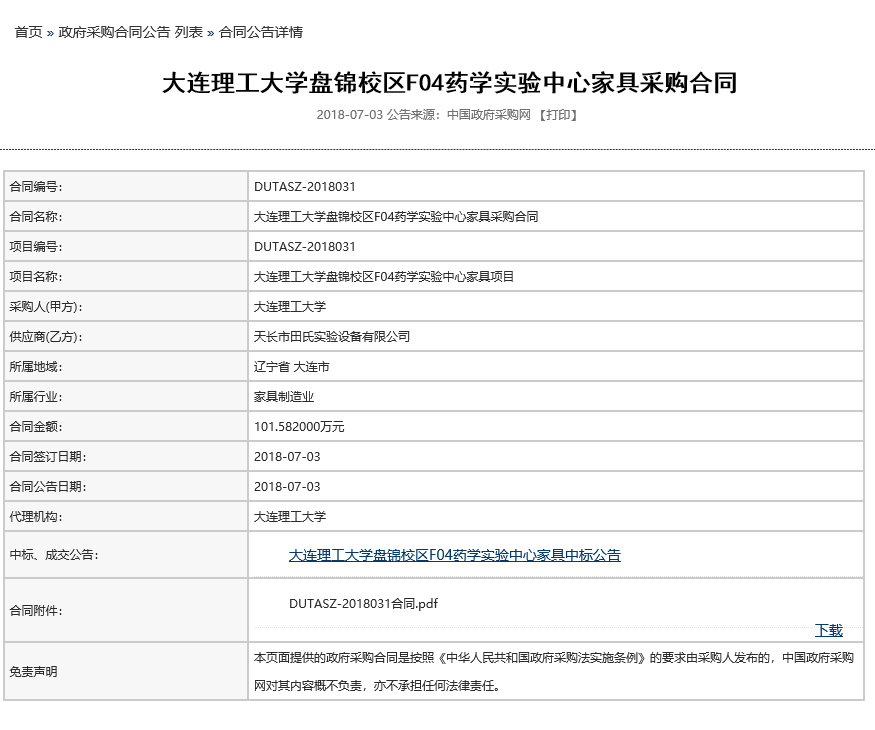Click industry value 家具制造业
Viewport: 875px width, 730px height.
point(284,397)
